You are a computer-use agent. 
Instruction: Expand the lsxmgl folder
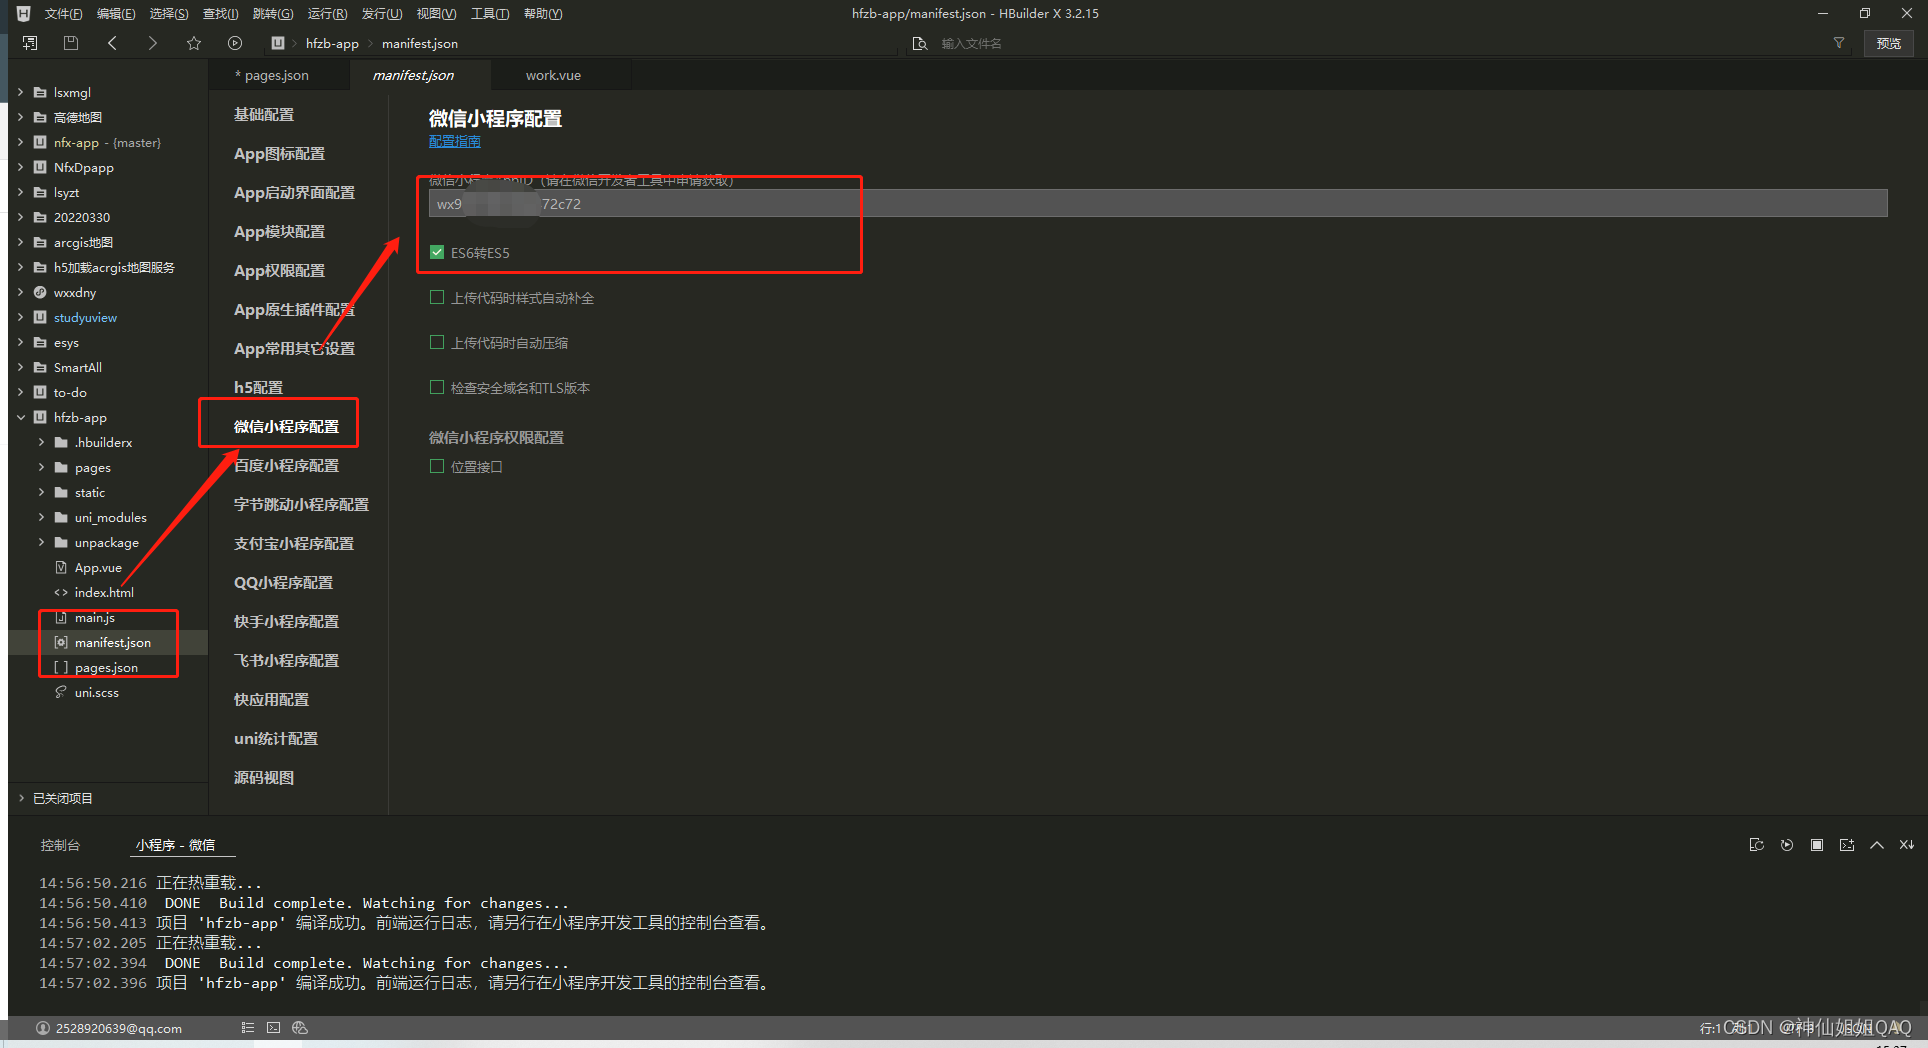[x=21, y=92]
